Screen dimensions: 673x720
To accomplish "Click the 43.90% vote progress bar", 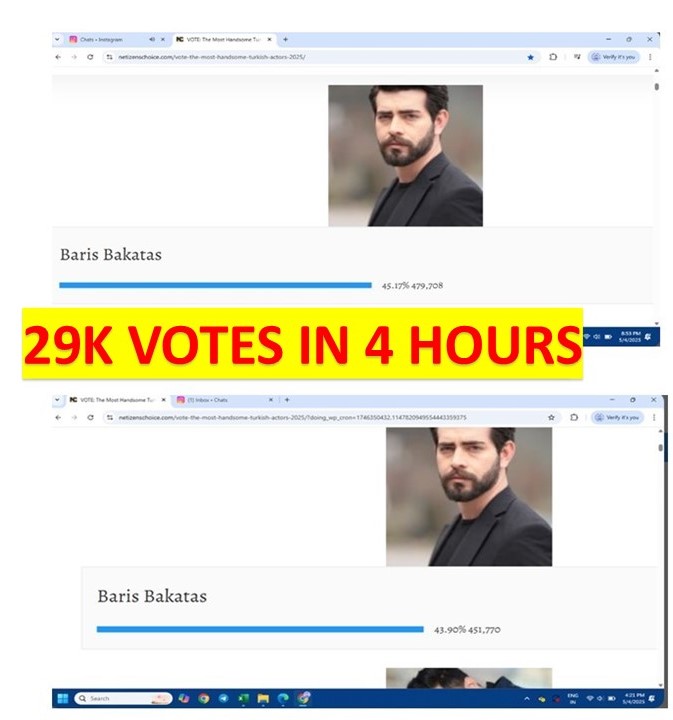I will click(260, 630).
